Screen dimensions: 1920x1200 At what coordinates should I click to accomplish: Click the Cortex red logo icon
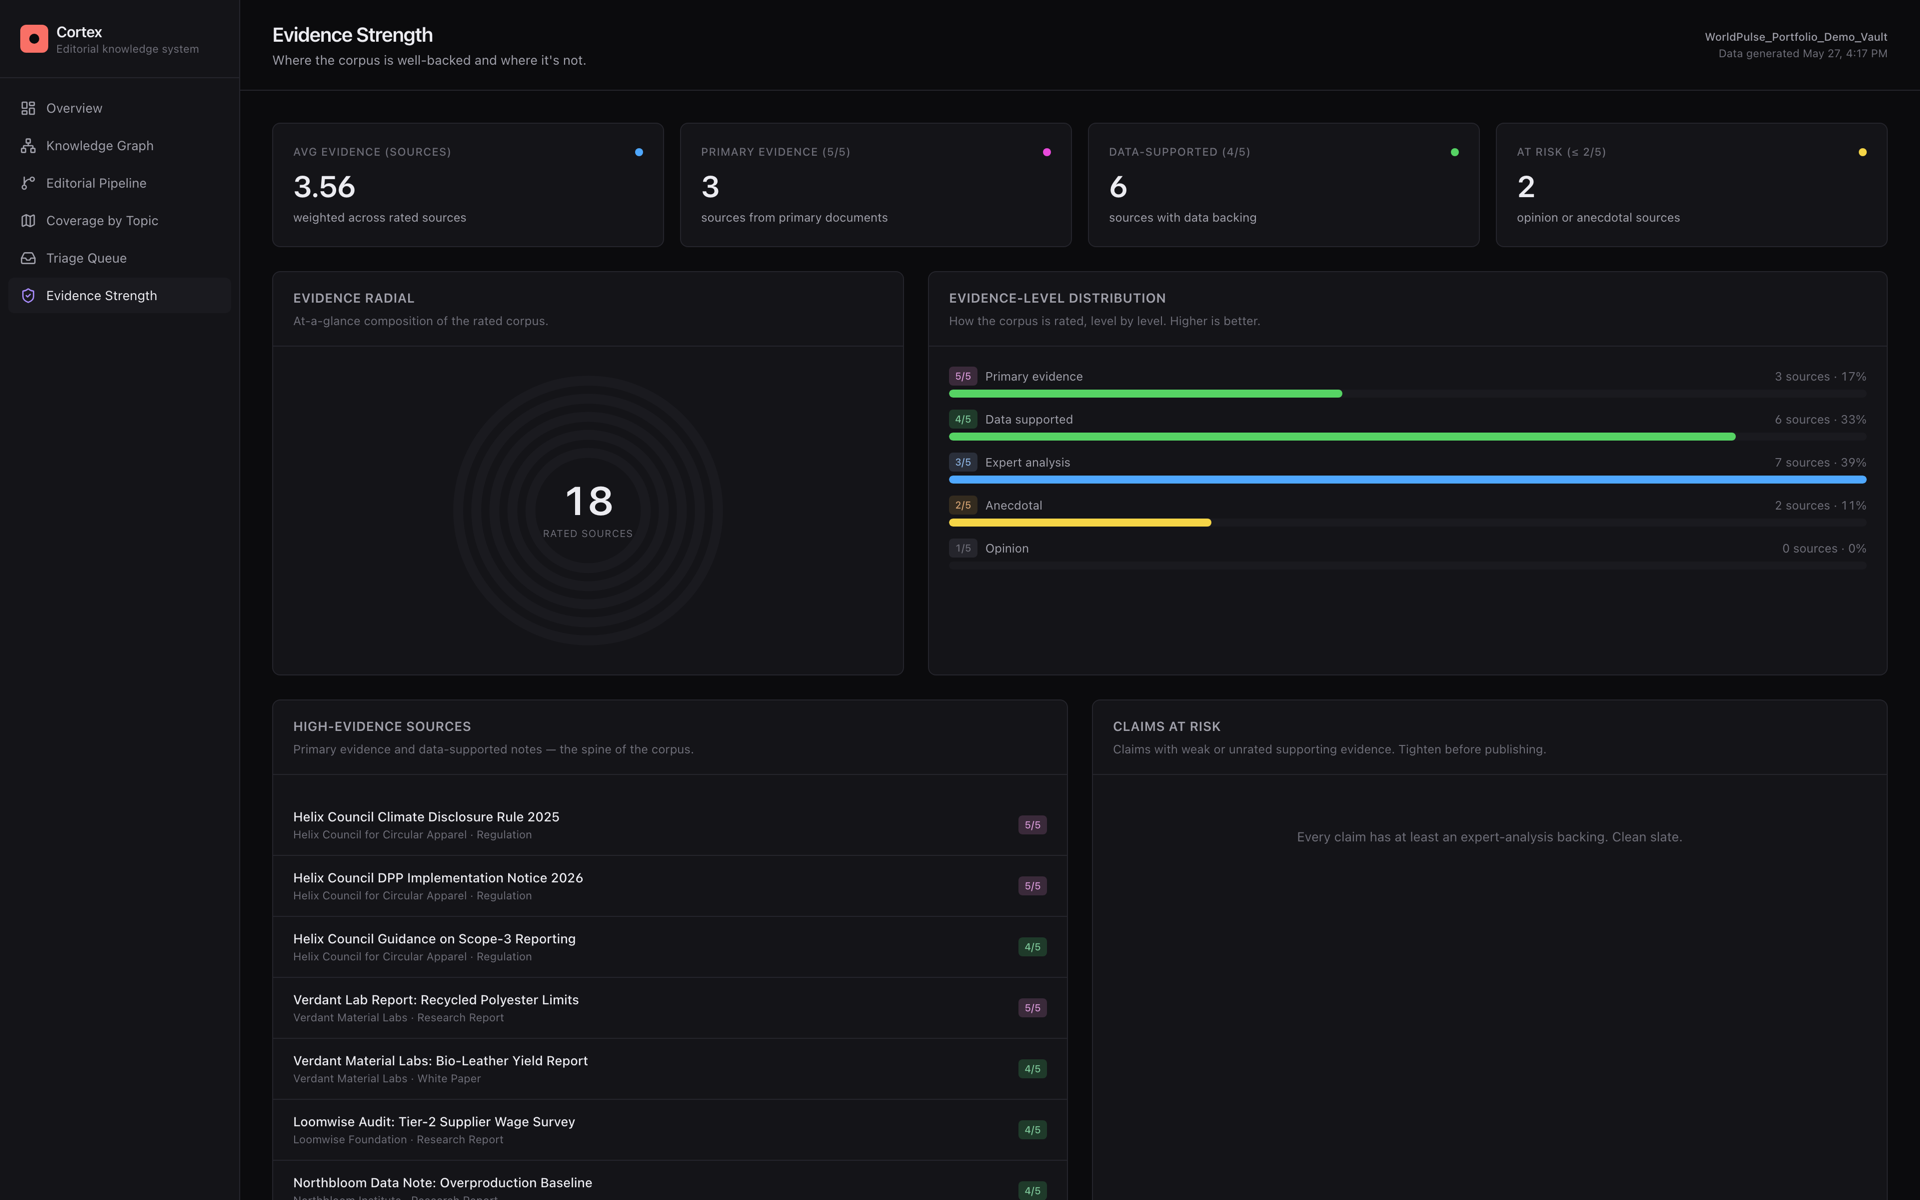coord(34,39)
